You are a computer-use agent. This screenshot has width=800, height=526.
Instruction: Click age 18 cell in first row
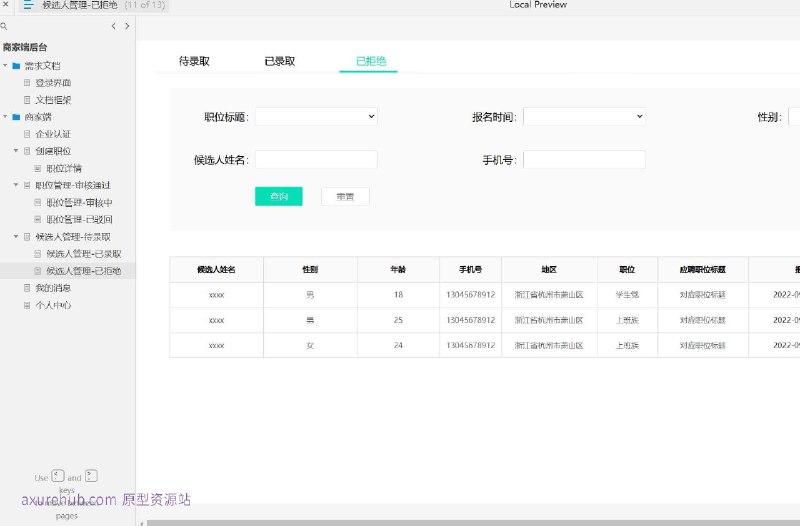[398, 295]
